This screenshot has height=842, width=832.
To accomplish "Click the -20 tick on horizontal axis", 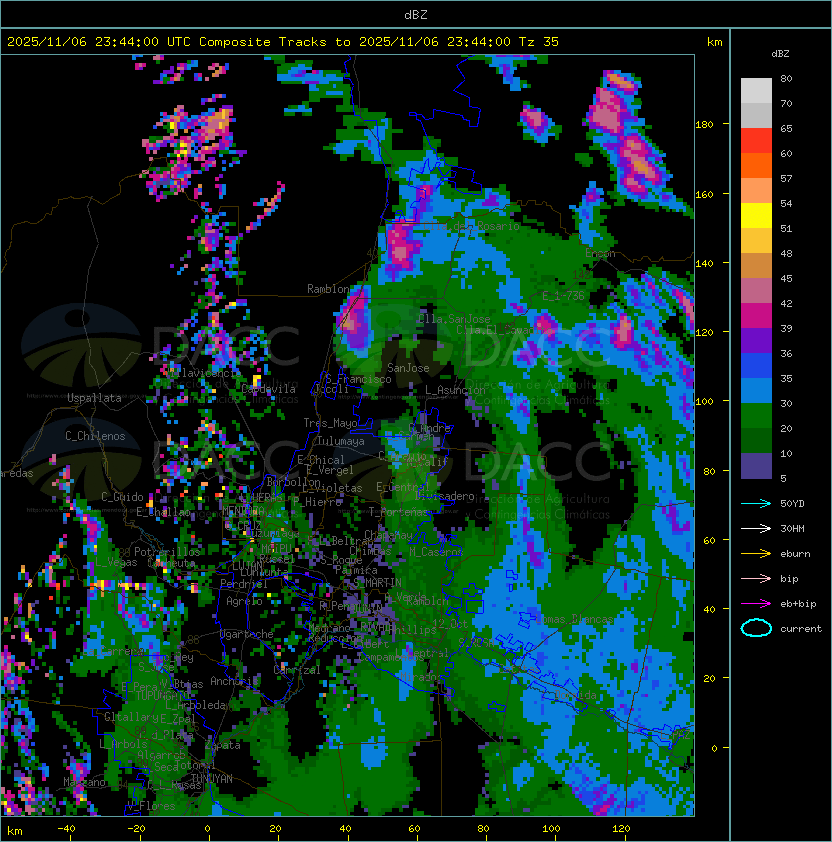I will [x=136, y=829].
